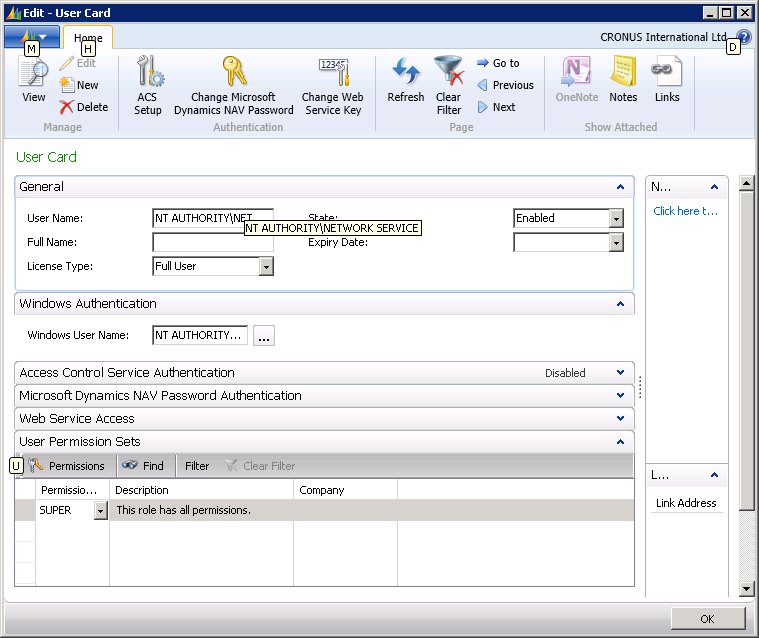759x638 pixels.
Task: Collapse the Windows Authentication section
Action: coord(620,304)
